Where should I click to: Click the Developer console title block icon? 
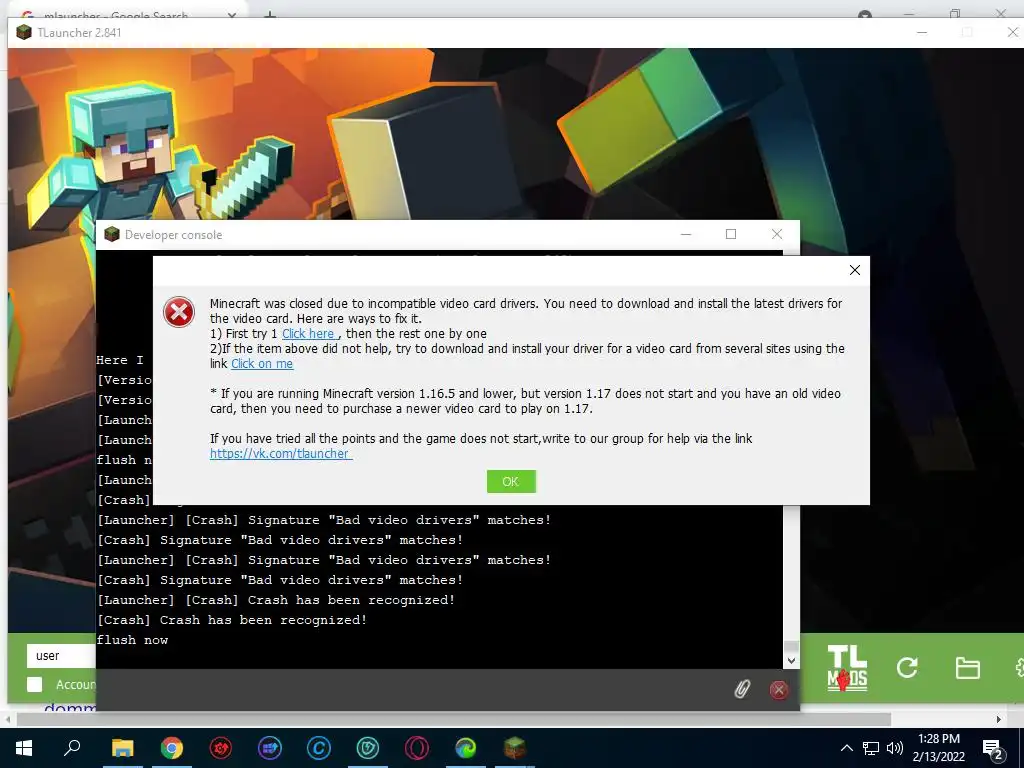112,234
